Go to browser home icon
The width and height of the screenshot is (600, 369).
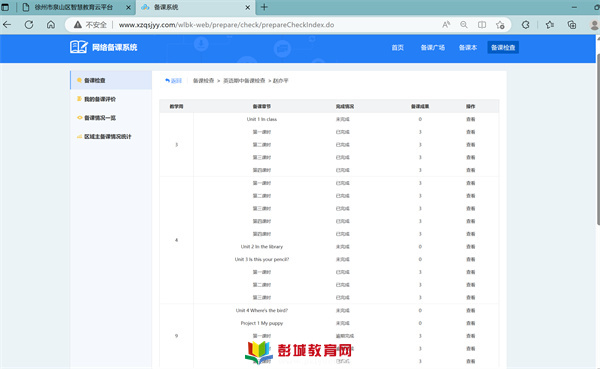51,25
